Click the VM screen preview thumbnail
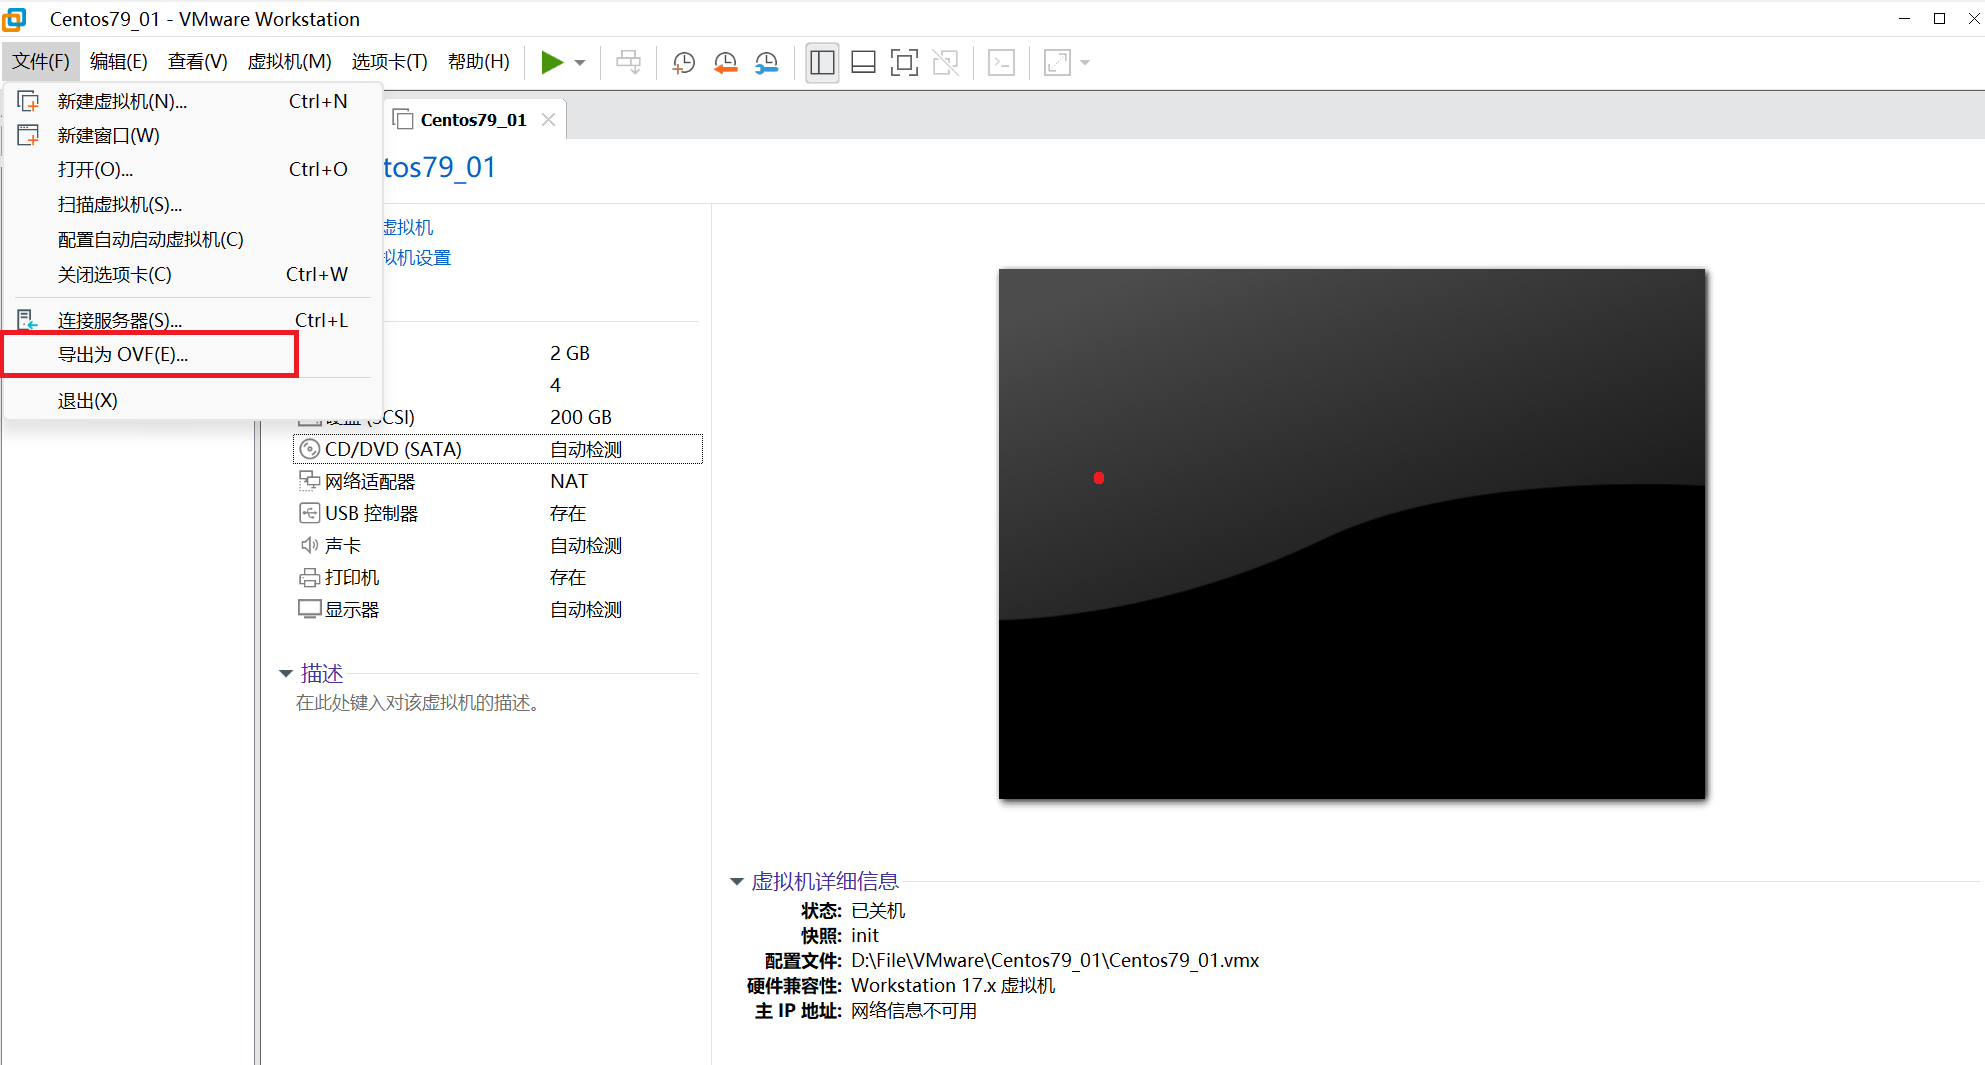1985x1065 pixels. [1352, 534]
